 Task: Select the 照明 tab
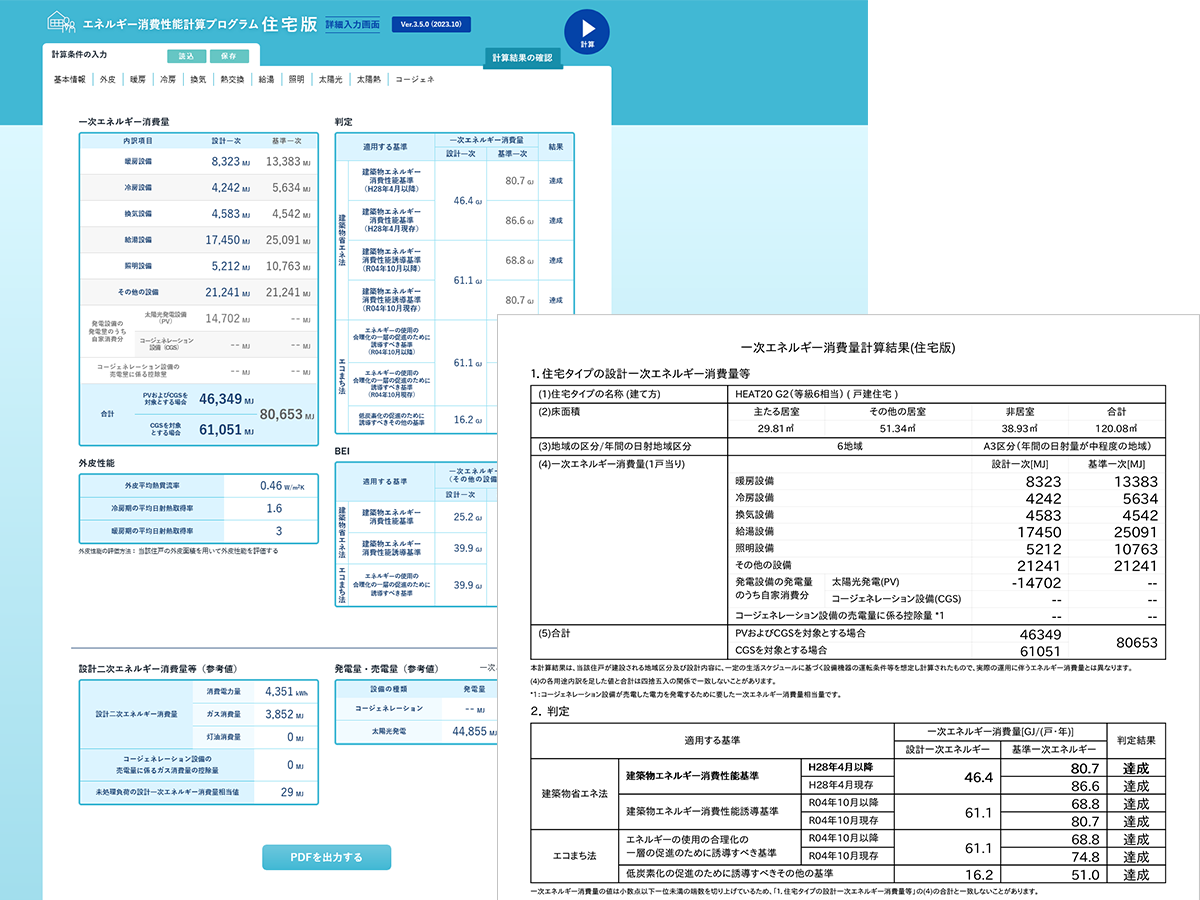296,79
